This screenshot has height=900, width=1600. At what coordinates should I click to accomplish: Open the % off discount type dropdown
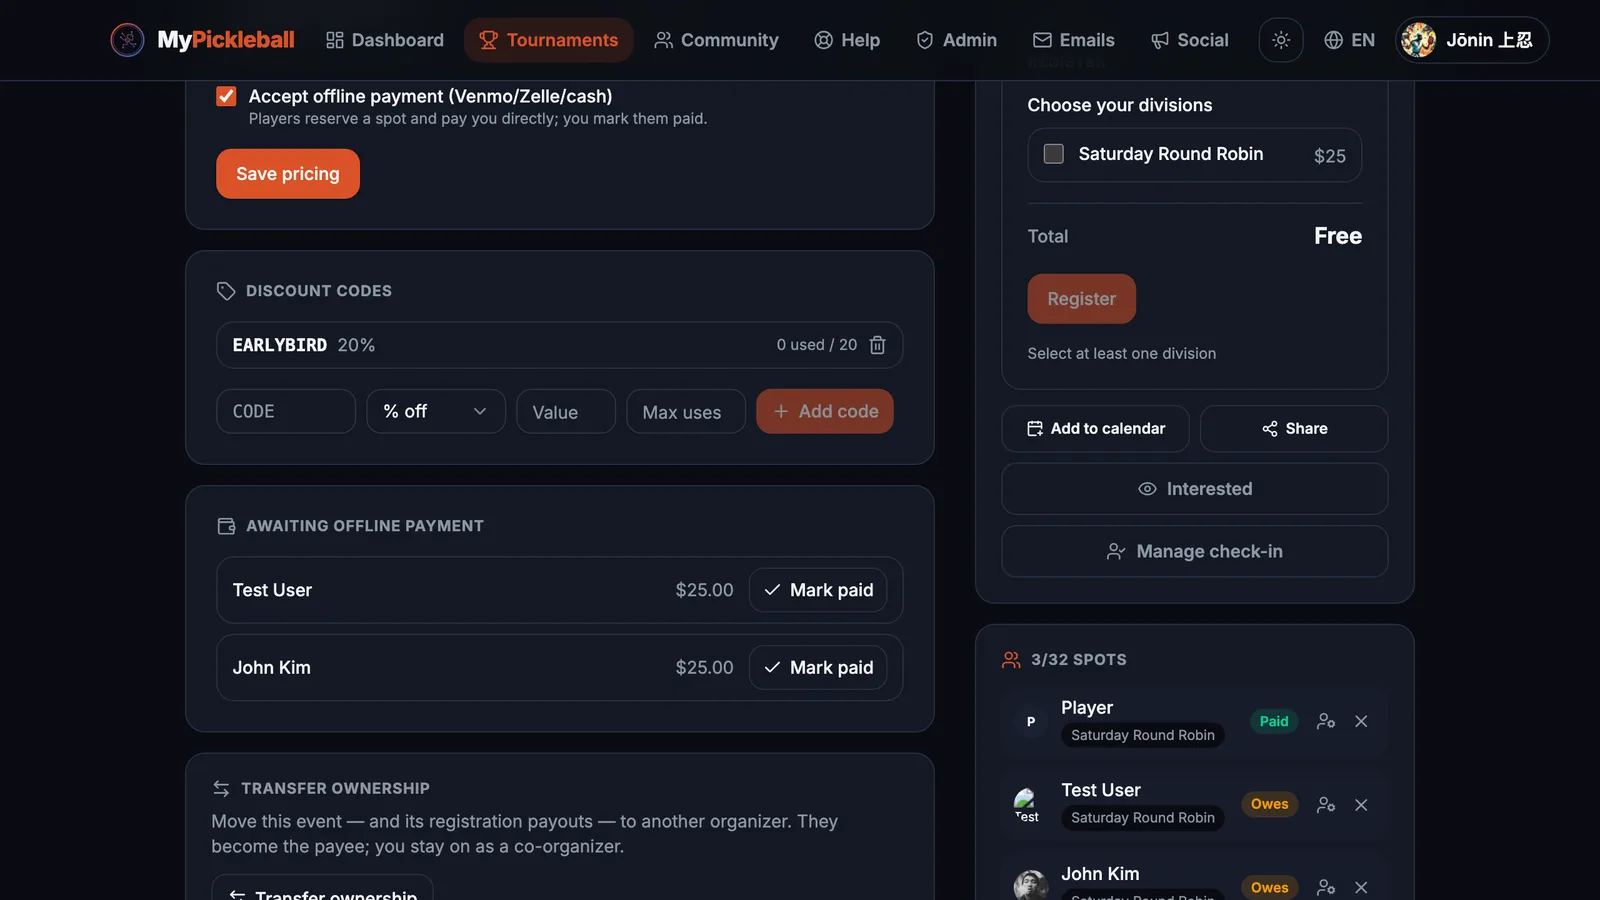click(436, 411)
